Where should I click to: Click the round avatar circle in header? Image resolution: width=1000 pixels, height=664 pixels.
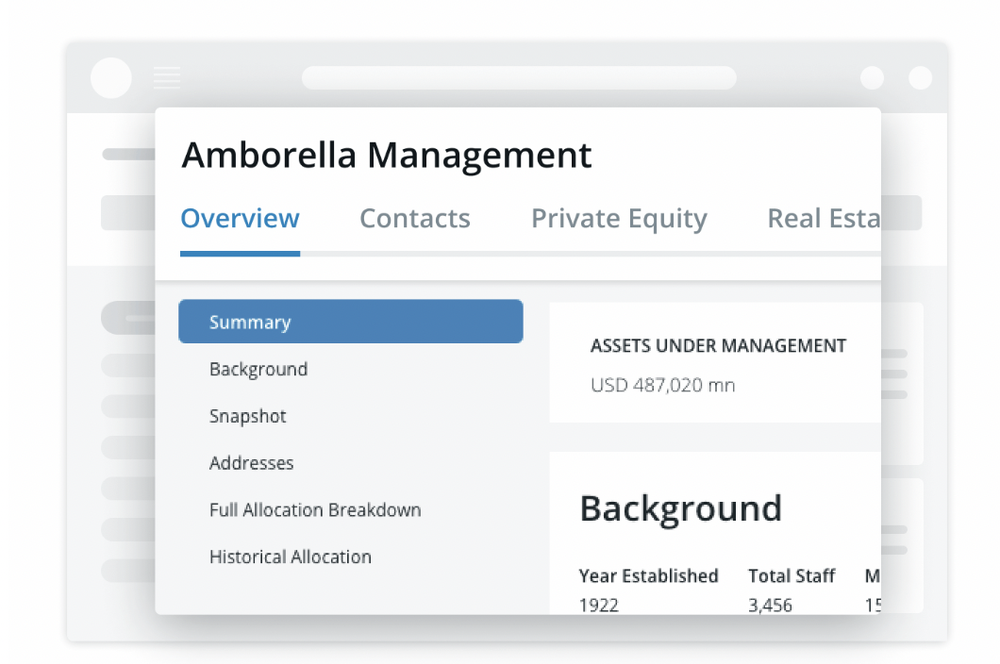112,78
